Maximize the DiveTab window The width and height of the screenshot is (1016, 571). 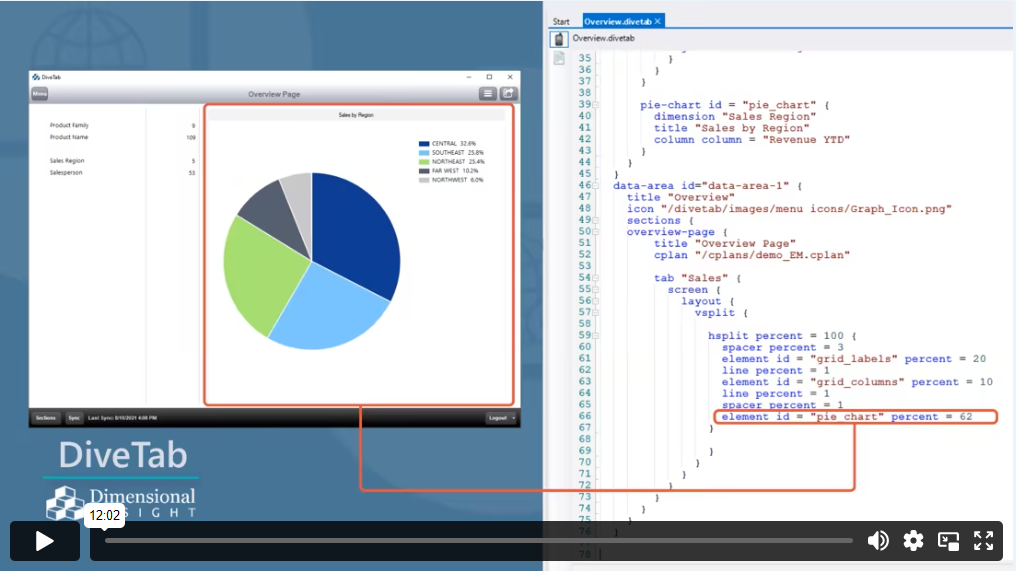click(x=489, y=77)
